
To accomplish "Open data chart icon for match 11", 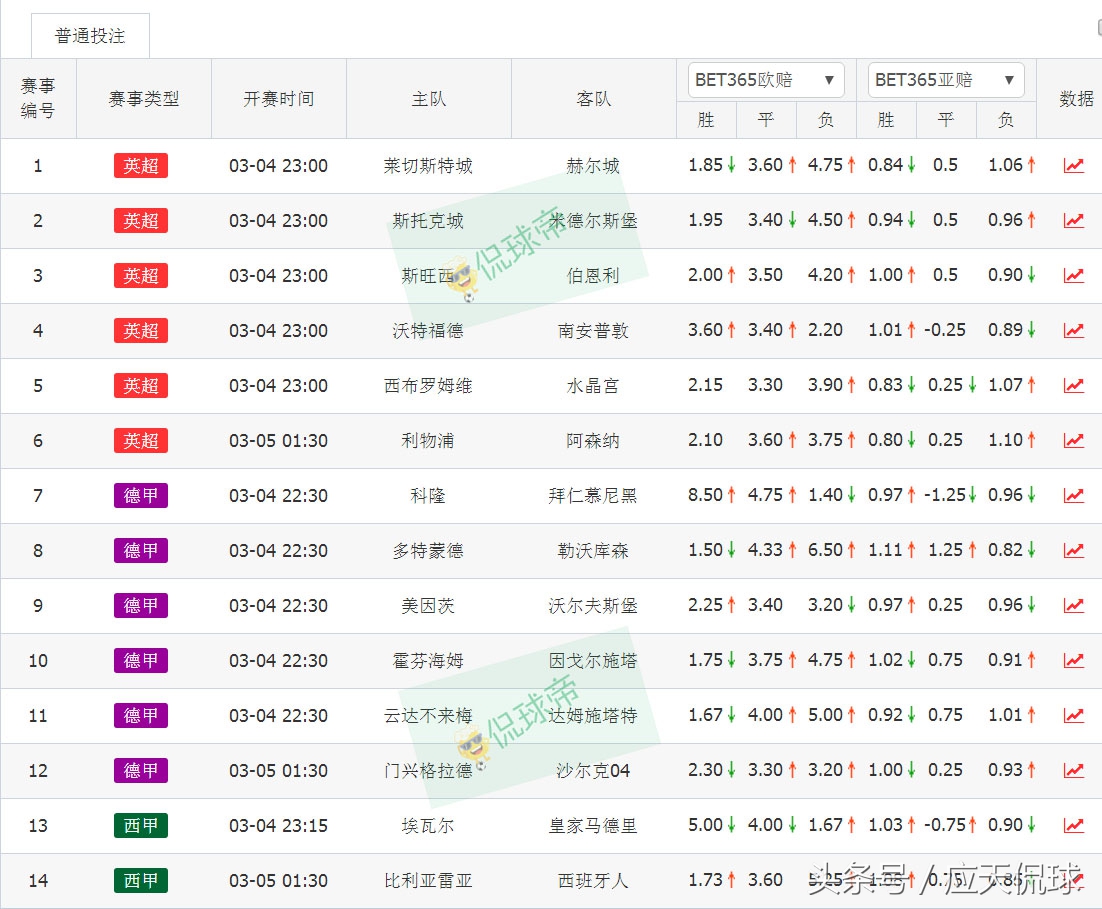I will click(1073, 715).
